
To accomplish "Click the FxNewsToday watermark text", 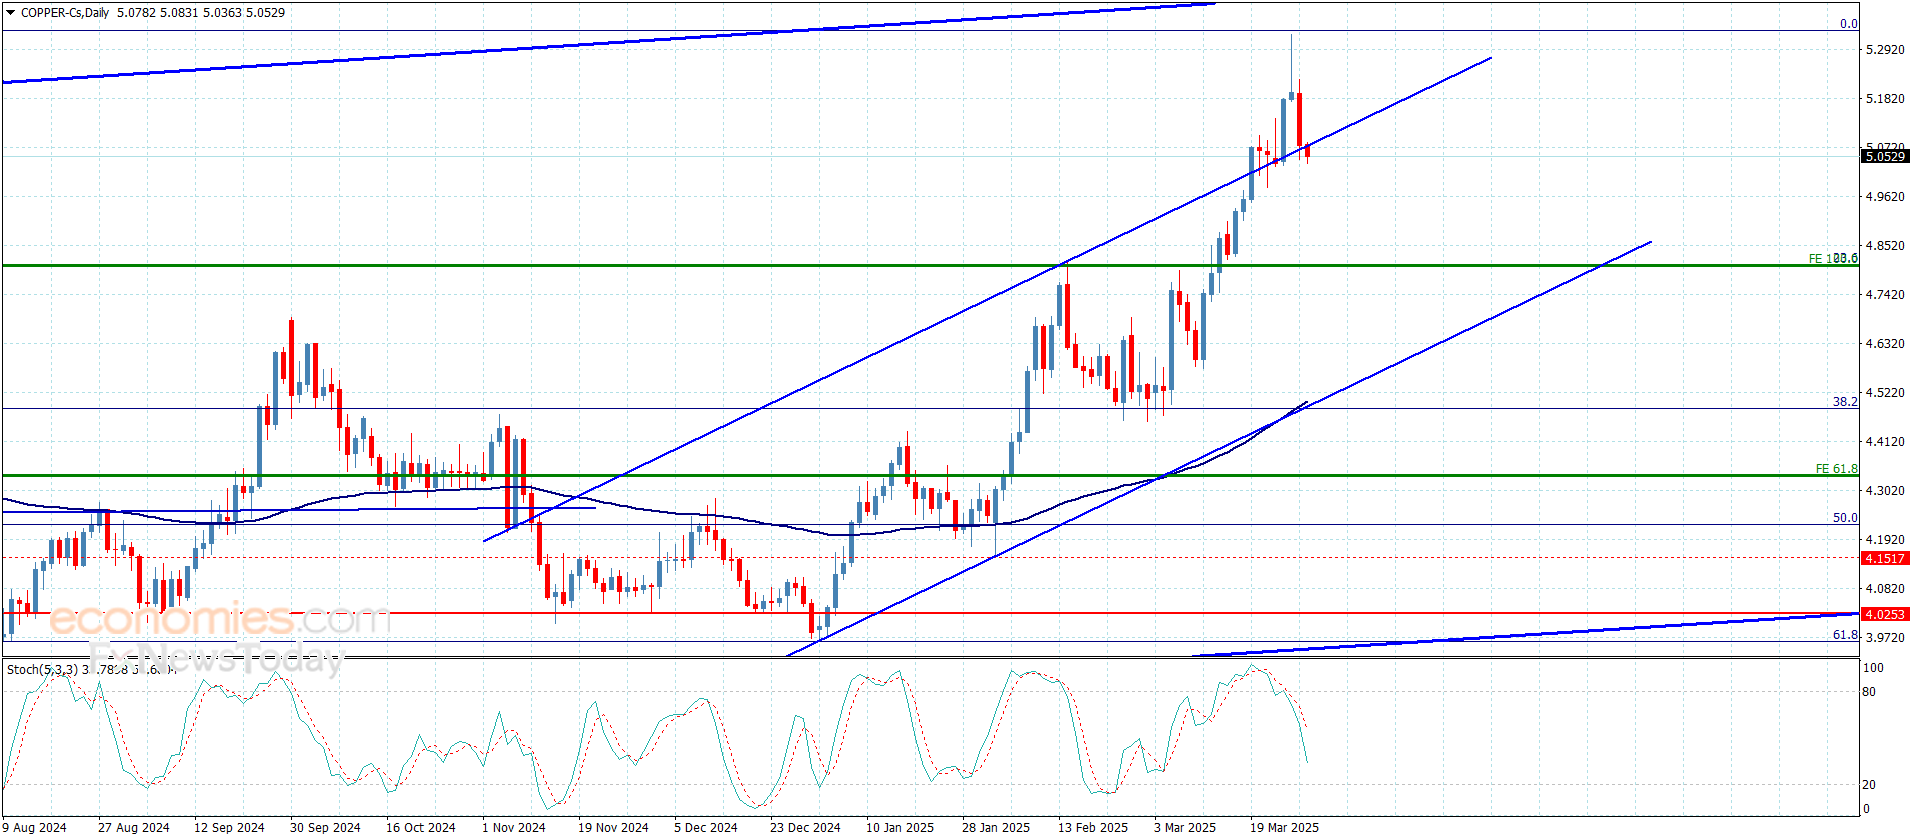I will point(215,659).
